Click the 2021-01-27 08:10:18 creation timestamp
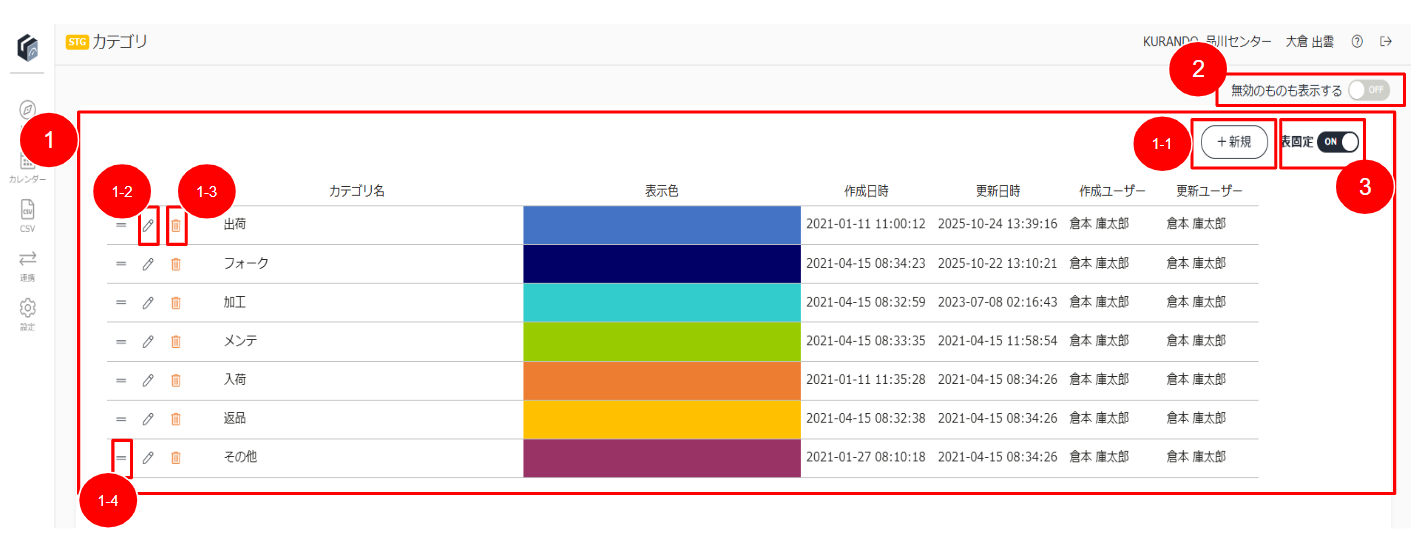This screenshot has height=535, width=1425. click(x=866, y=457)
